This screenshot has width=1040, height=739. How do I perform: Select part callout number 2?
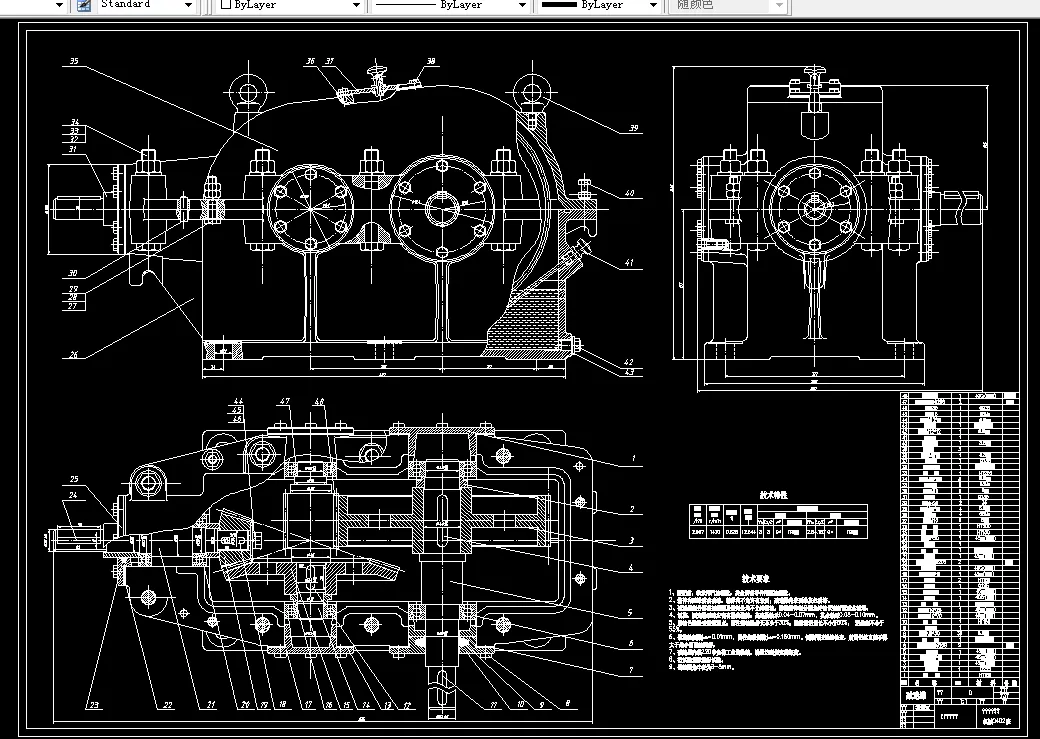click(x=632, y=509)
